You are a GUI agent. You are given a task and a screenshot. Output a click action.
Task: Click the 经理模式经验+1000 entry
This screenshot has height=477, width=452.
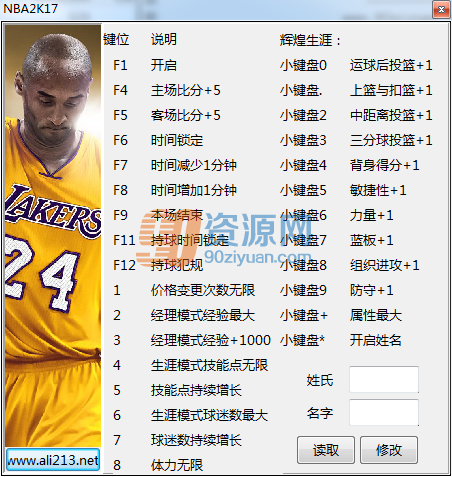[x=211, y=340]
